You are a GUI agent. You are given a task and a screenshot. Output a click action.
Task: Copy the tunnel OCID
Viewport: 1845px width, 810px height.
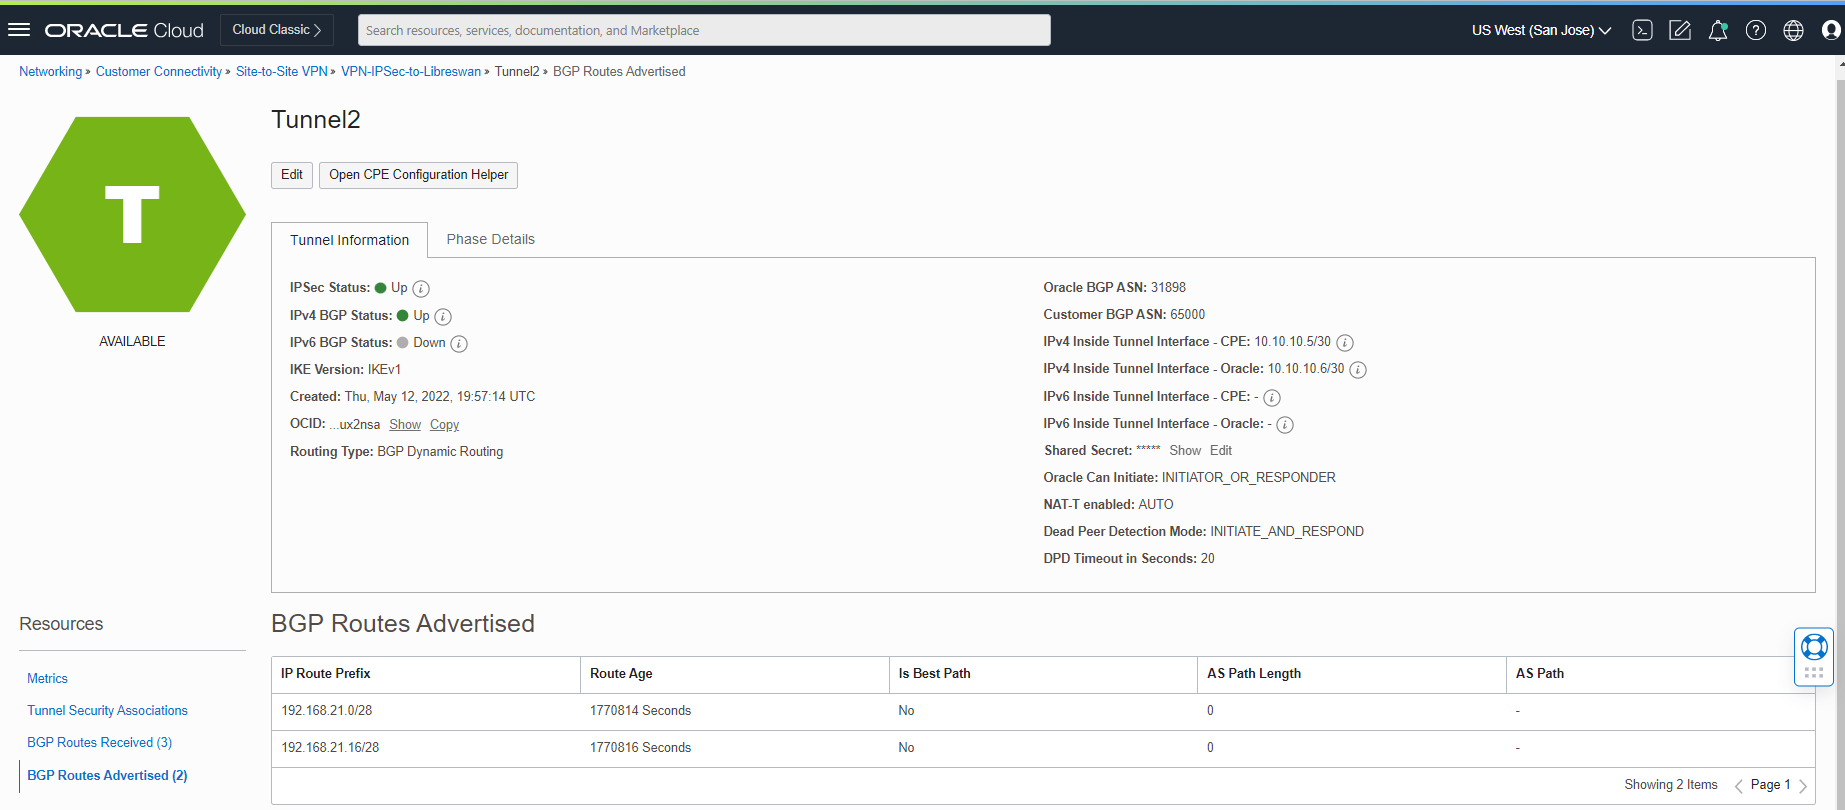[444, 425]
